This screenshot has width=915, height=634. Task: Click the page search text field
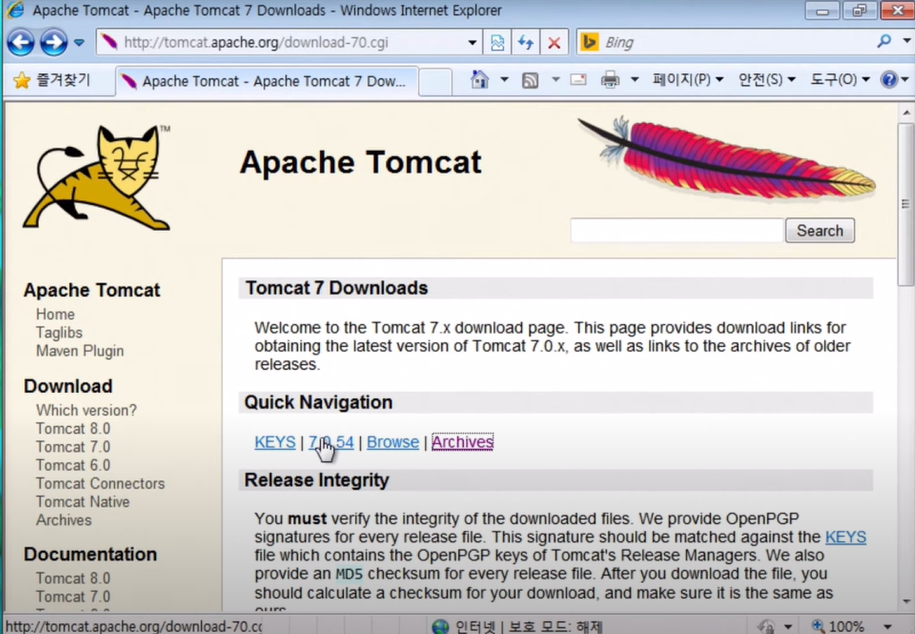click(x=677, y=231)
